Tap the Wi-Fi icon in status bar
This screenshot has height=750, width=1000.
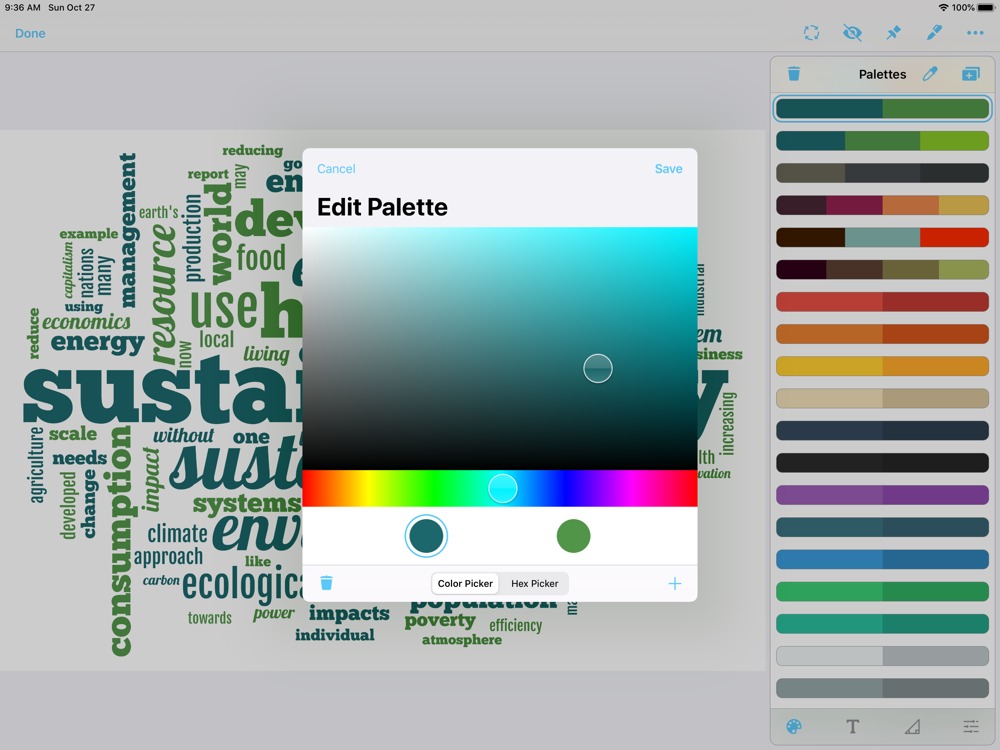(x=943, y=8)
